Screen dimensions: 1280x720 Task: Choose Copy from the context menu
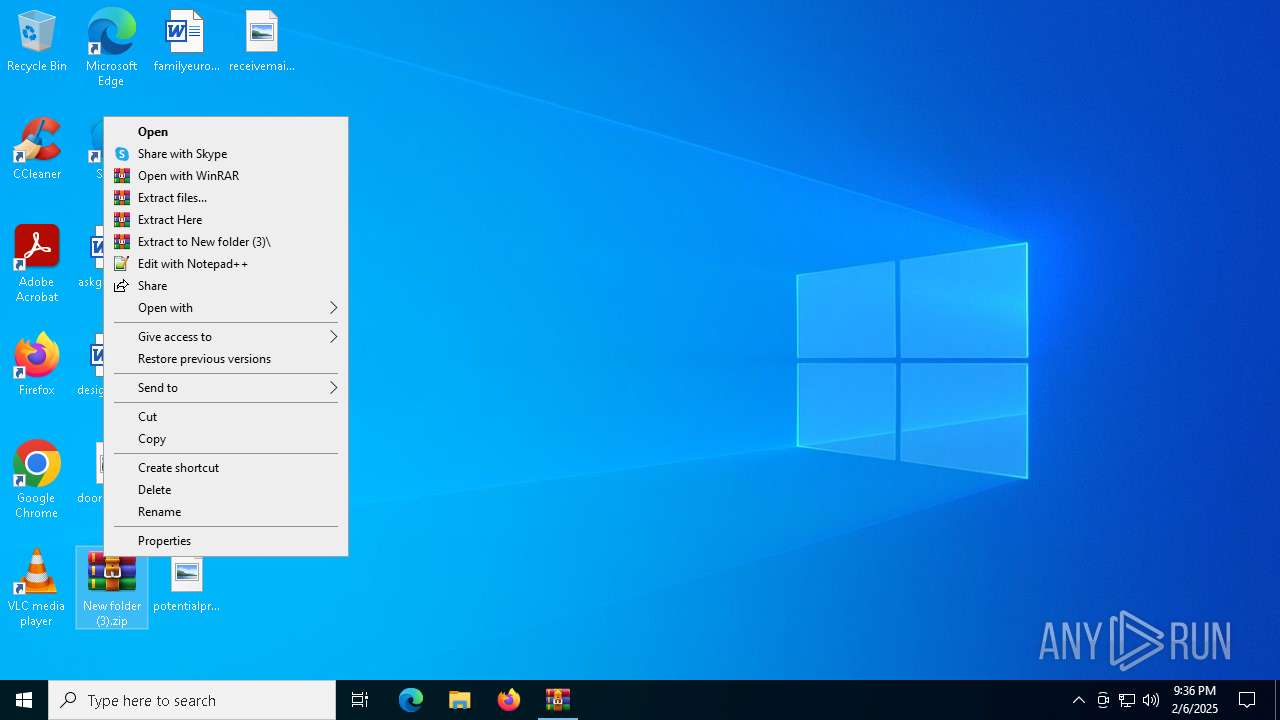pos(226,439)
